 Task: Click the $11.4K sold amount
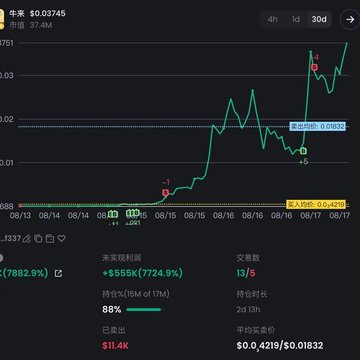115,345
